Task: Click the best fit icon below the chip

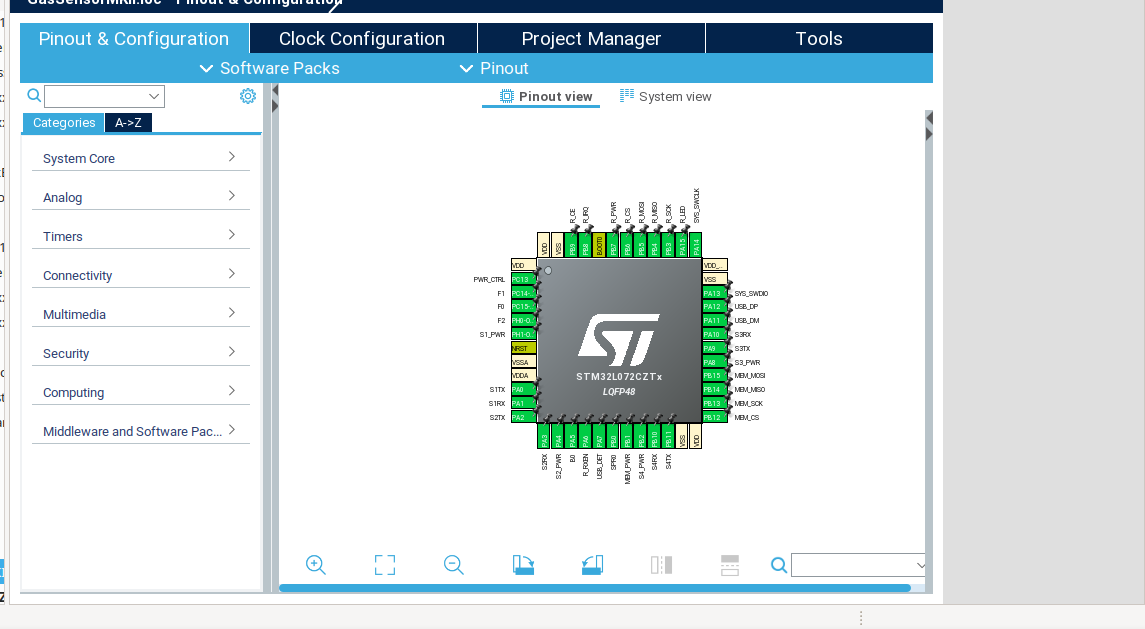Action: 384,565
